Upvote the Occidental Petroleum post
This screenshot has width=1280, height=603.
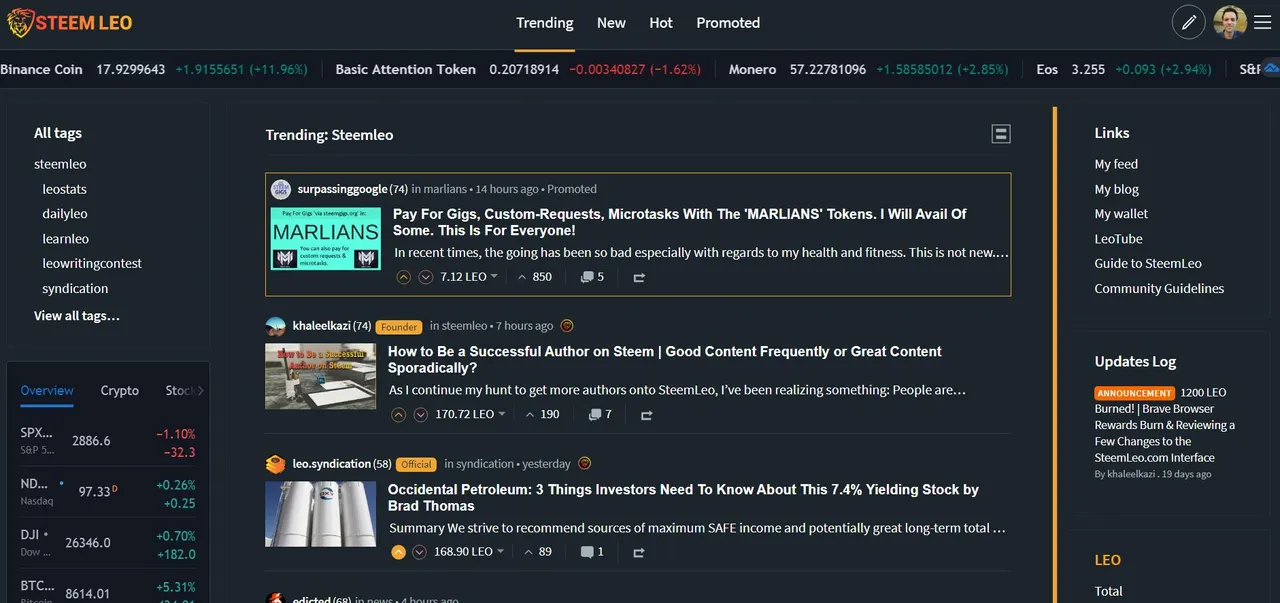point(398,552)
